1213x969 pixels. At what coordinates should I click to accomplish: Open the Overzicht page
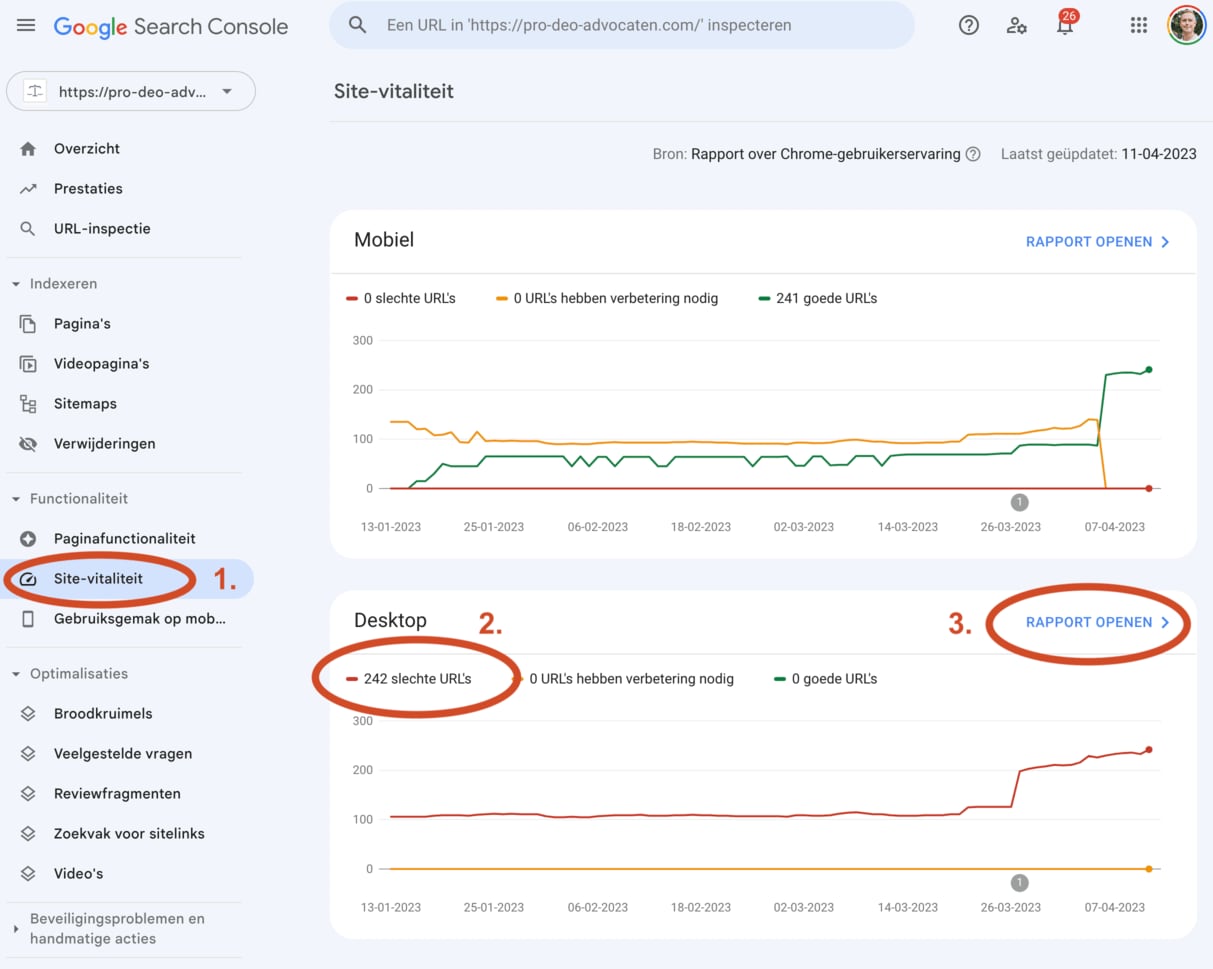point(87,149)
